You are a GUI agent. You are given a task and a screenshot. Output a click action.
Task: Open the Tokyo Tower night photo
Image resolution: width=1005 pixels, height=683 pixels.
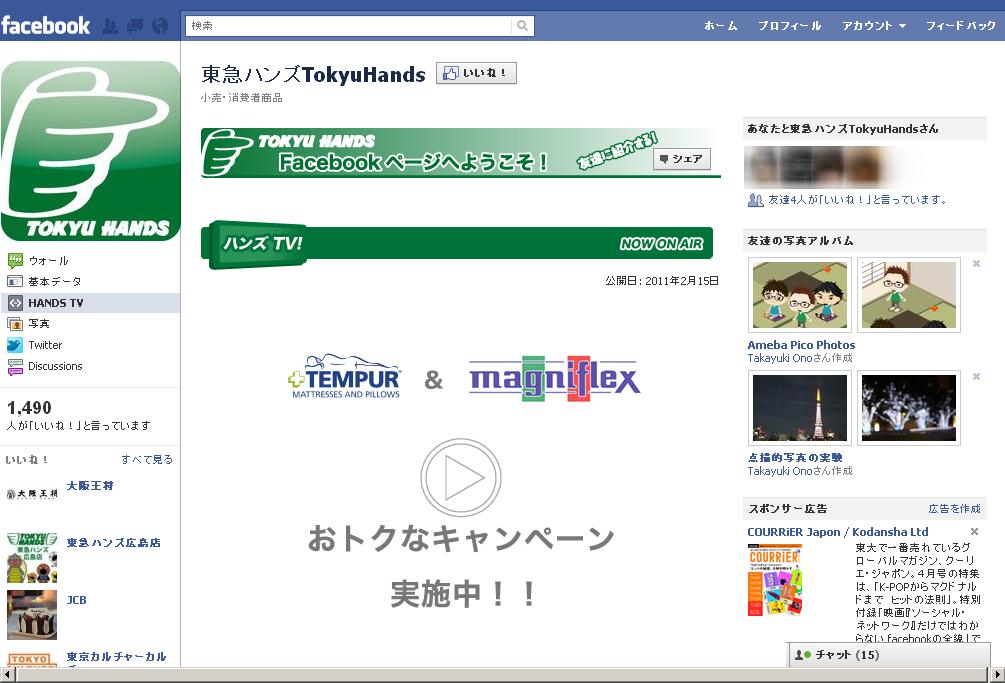click(x=800, y=407)
